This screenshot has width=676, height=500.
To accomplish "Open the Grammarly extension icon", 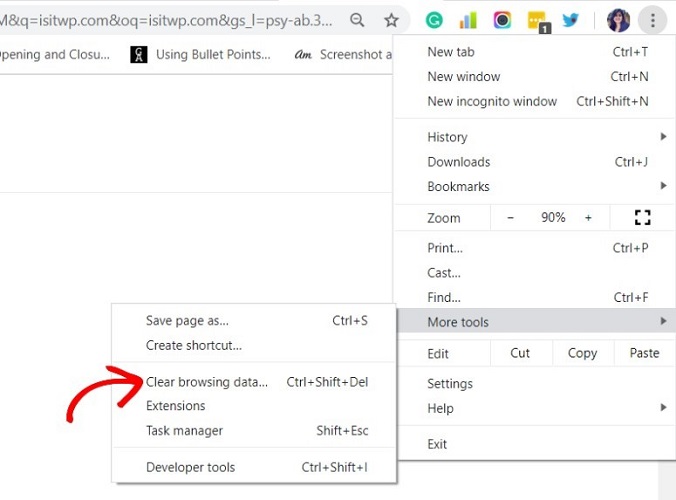I will point(434,20).
